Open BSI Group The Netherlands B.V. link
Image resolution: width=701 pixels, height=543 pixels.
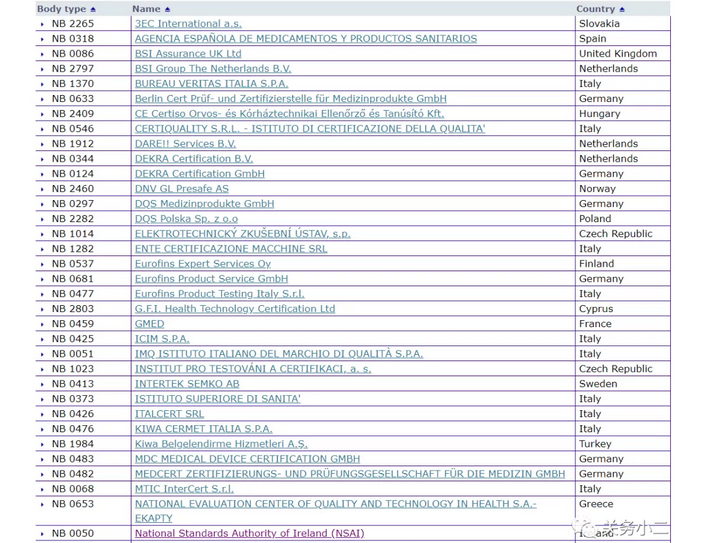213,69
